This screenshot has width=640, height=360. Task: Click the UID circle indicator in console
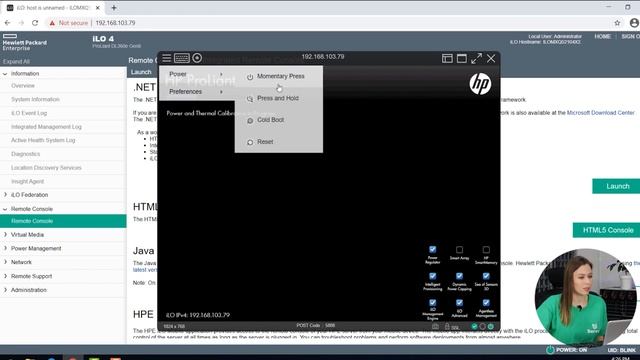tap(482, 327)
